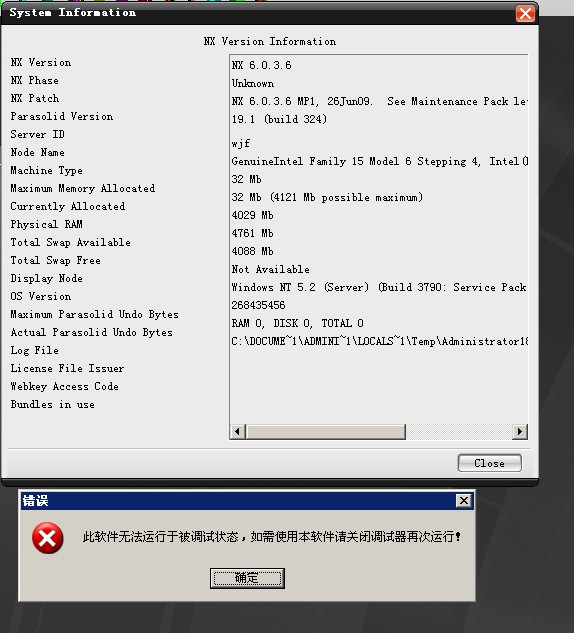The width and height of the screenshot is (574, 633).
Task: Select the GenuineIntel Family 15 line
Action: (x=379, y=161)
